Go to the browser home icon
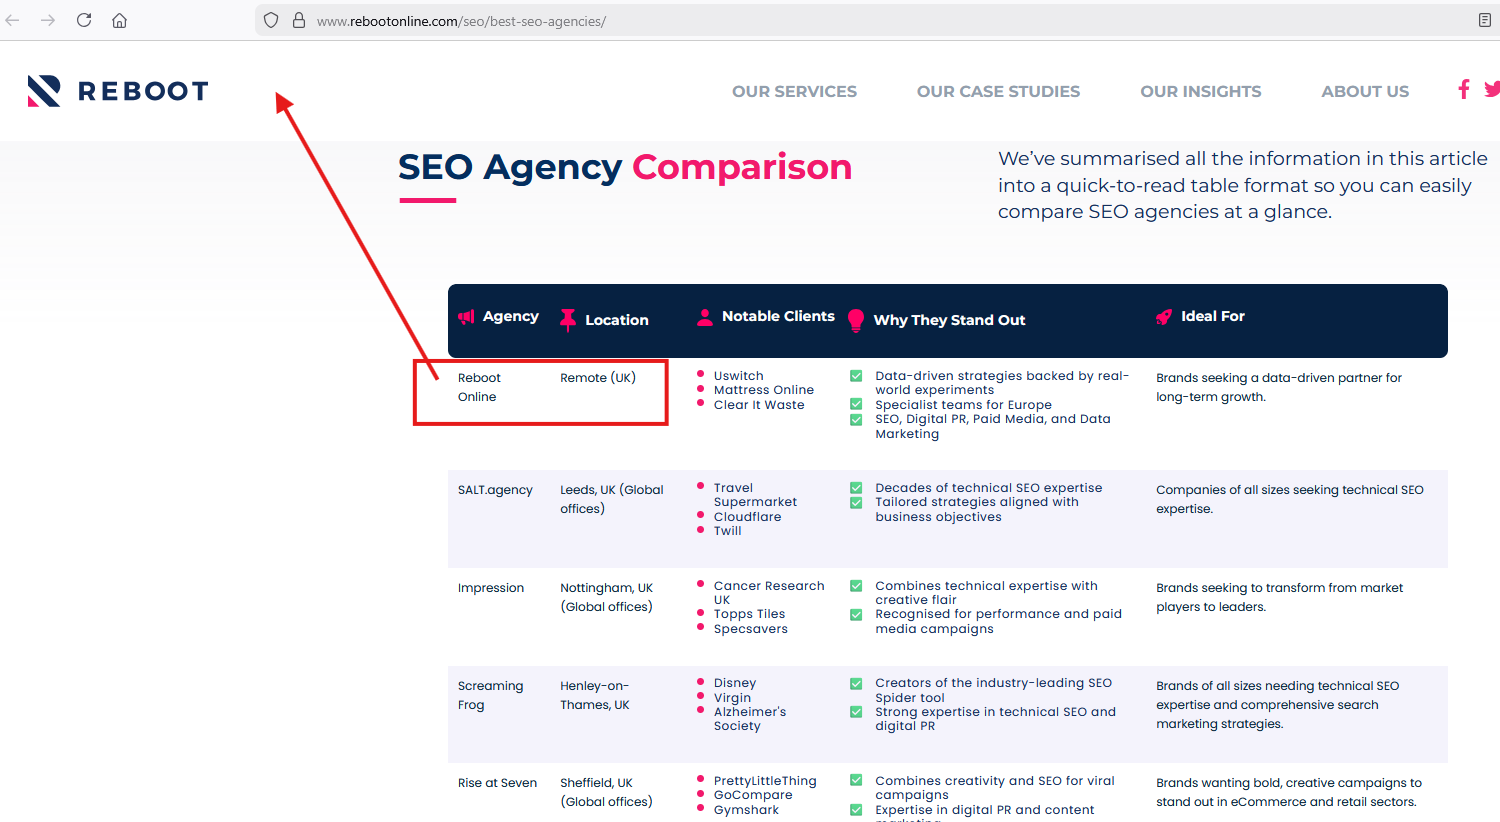The height and width of the screenshot is (822, 1500). pos(119,20)
